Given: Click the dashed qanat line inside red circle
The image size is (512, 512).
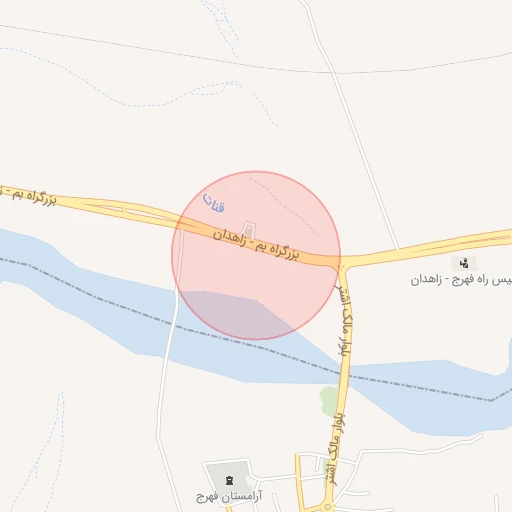Looking at the screenshot, I should pos(283,207).
